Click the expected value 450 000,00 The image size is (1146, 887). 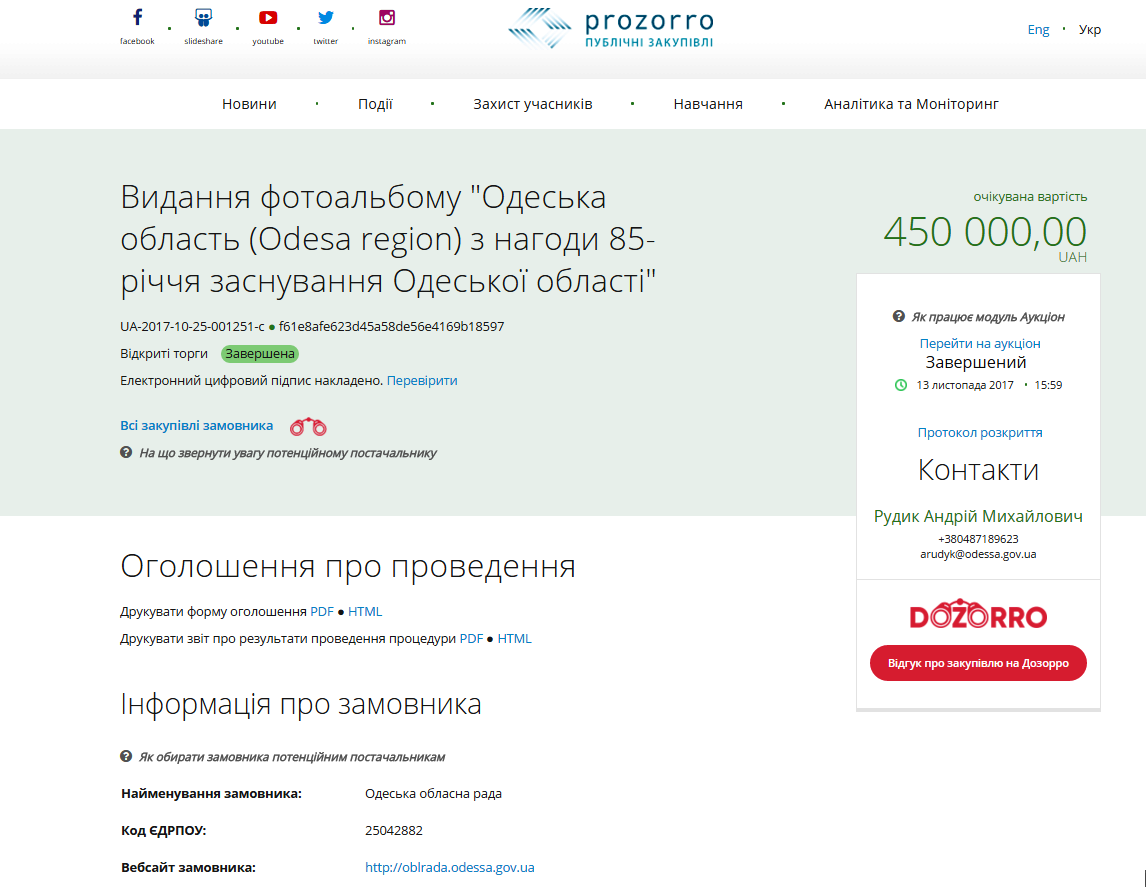pos(984,232)
